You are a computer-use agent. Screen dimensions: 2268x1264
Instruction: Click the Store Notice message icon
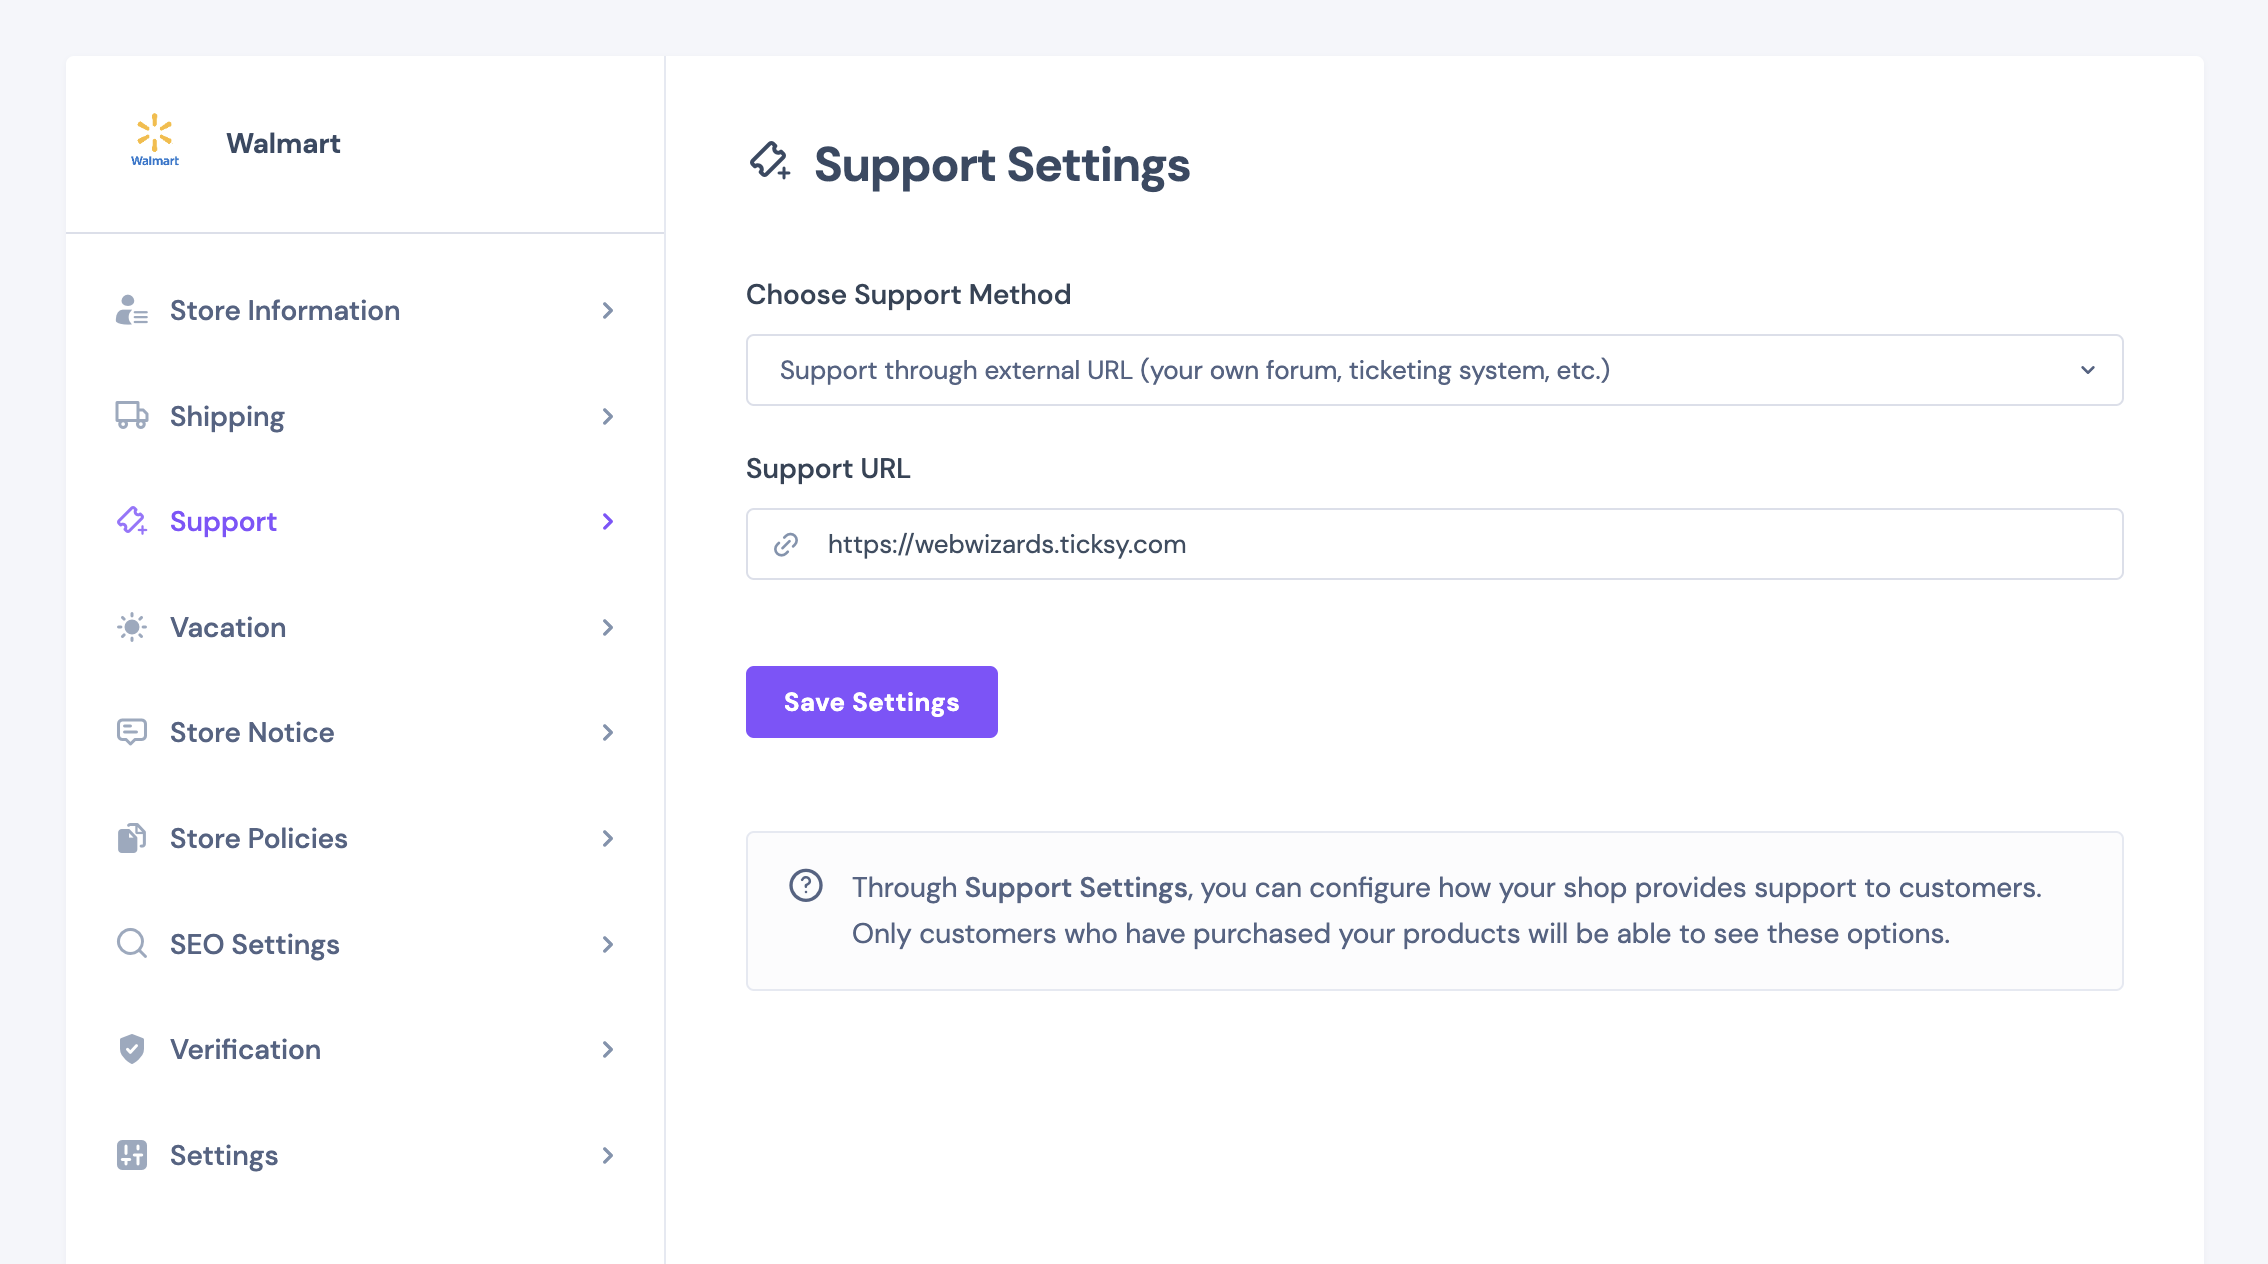pyautogui.click(x=131, y=732)
